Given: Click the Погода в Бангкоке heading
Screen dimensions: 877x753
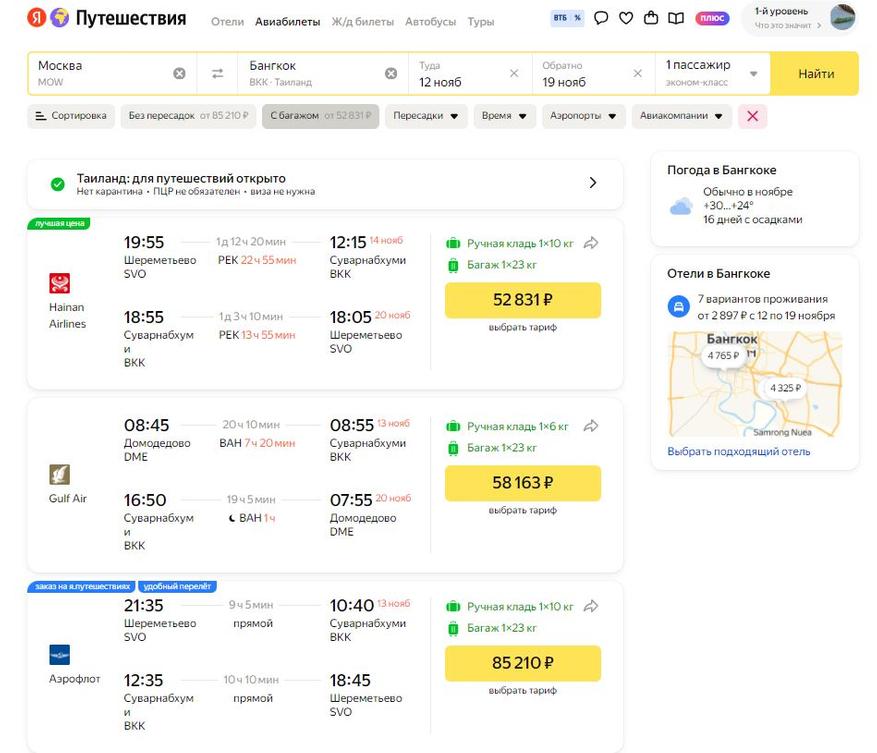Looking at the screenshot, I should point(722,170).
